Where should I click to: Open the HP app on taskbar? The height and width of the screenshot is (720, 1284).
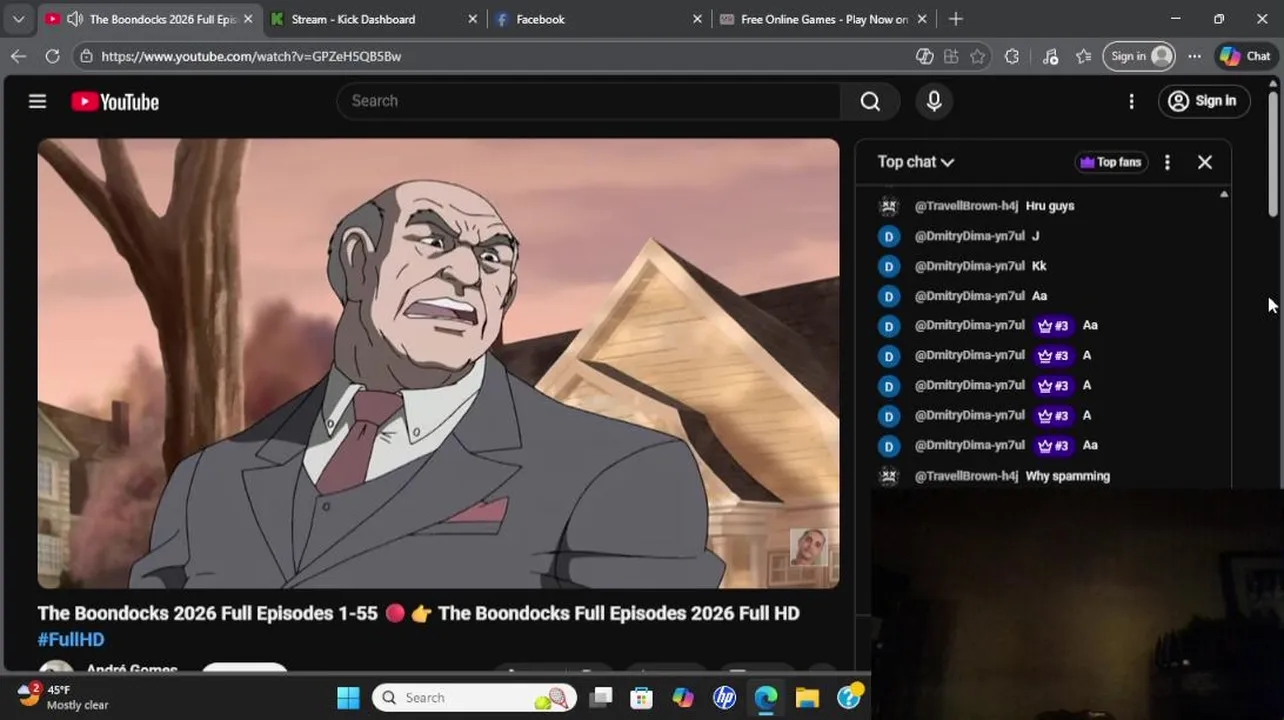coord(725,698)
